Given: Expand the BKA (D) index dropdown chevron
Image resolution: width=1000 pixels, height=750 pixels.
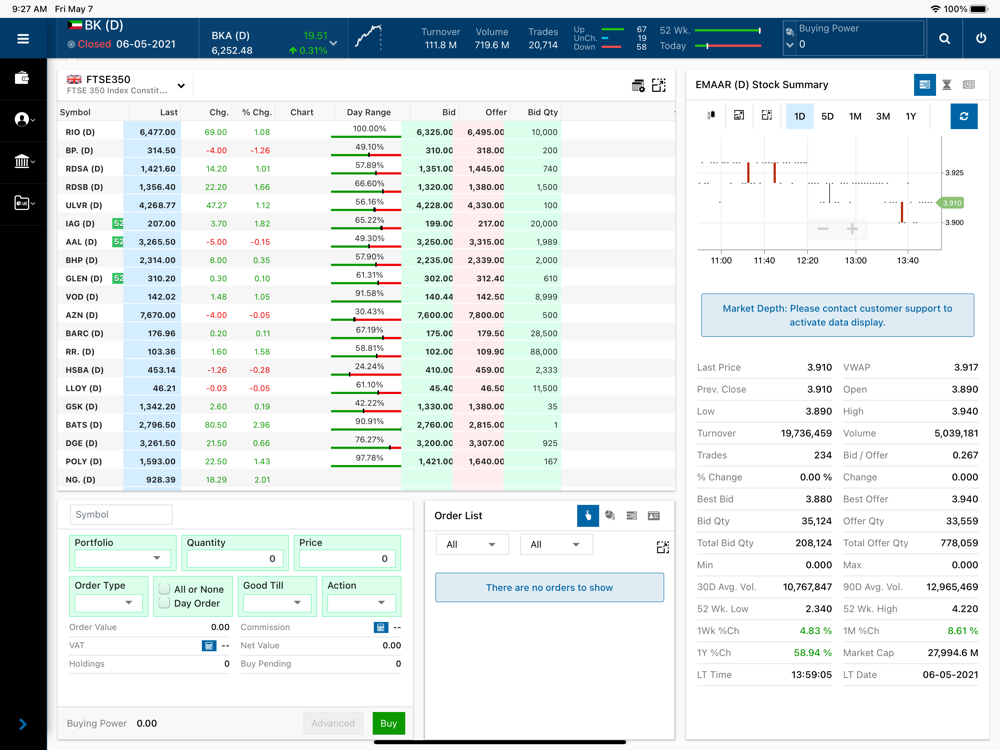Looking at the screenshot, I should click(334, 43).
